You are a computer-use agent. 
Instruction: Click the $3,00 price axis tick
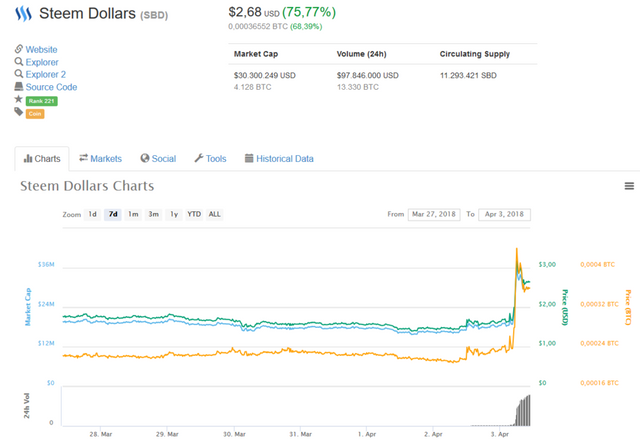(x=547, y=264)
